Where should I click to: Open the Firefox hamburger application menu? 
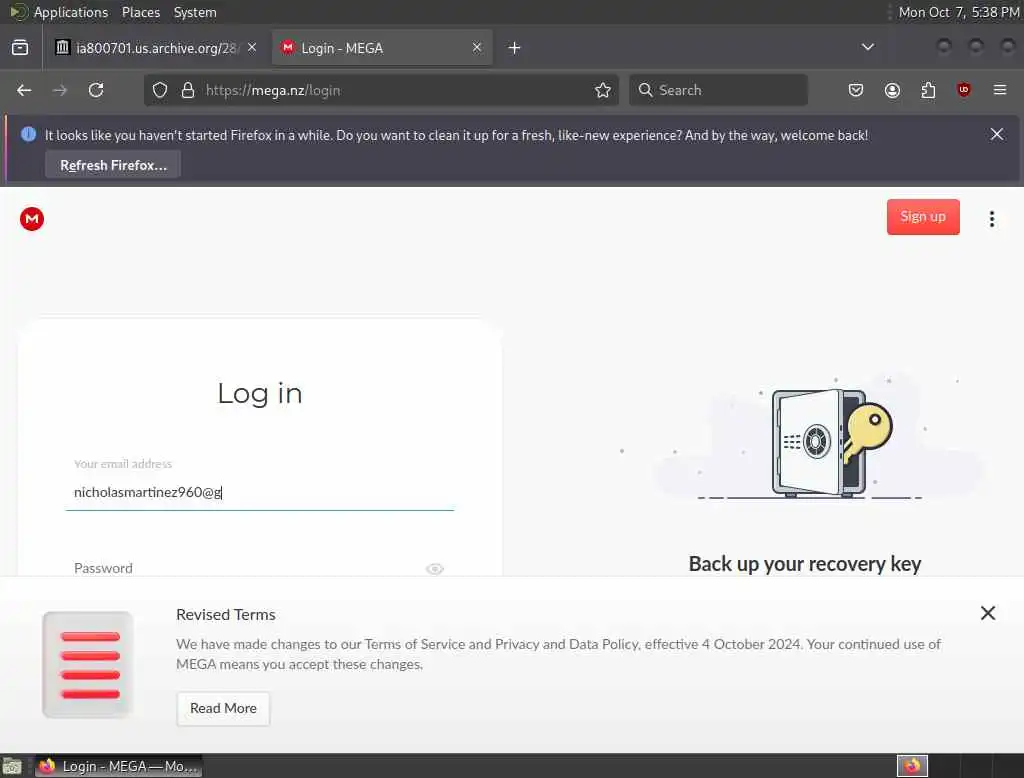click(x=1000, y=90)
